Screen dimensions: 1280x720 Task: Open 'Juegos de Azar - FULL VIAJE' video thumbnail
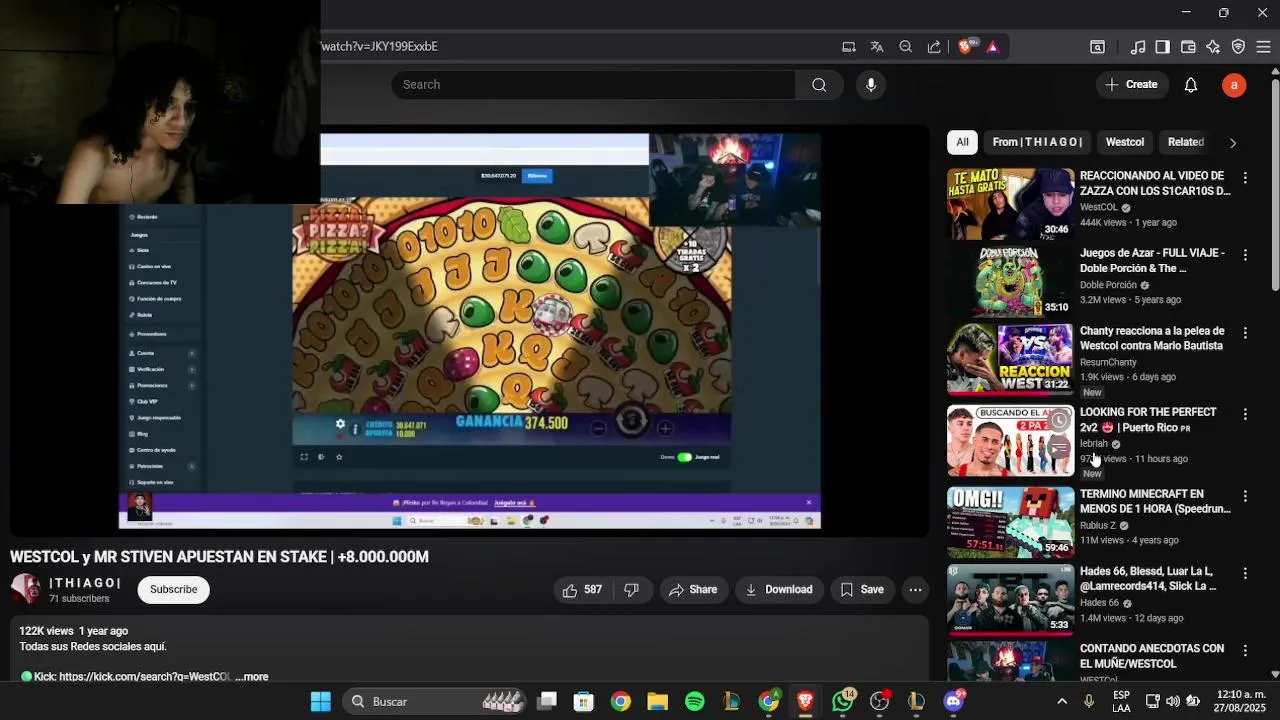pyautogui.click(x=1010, y=281)
